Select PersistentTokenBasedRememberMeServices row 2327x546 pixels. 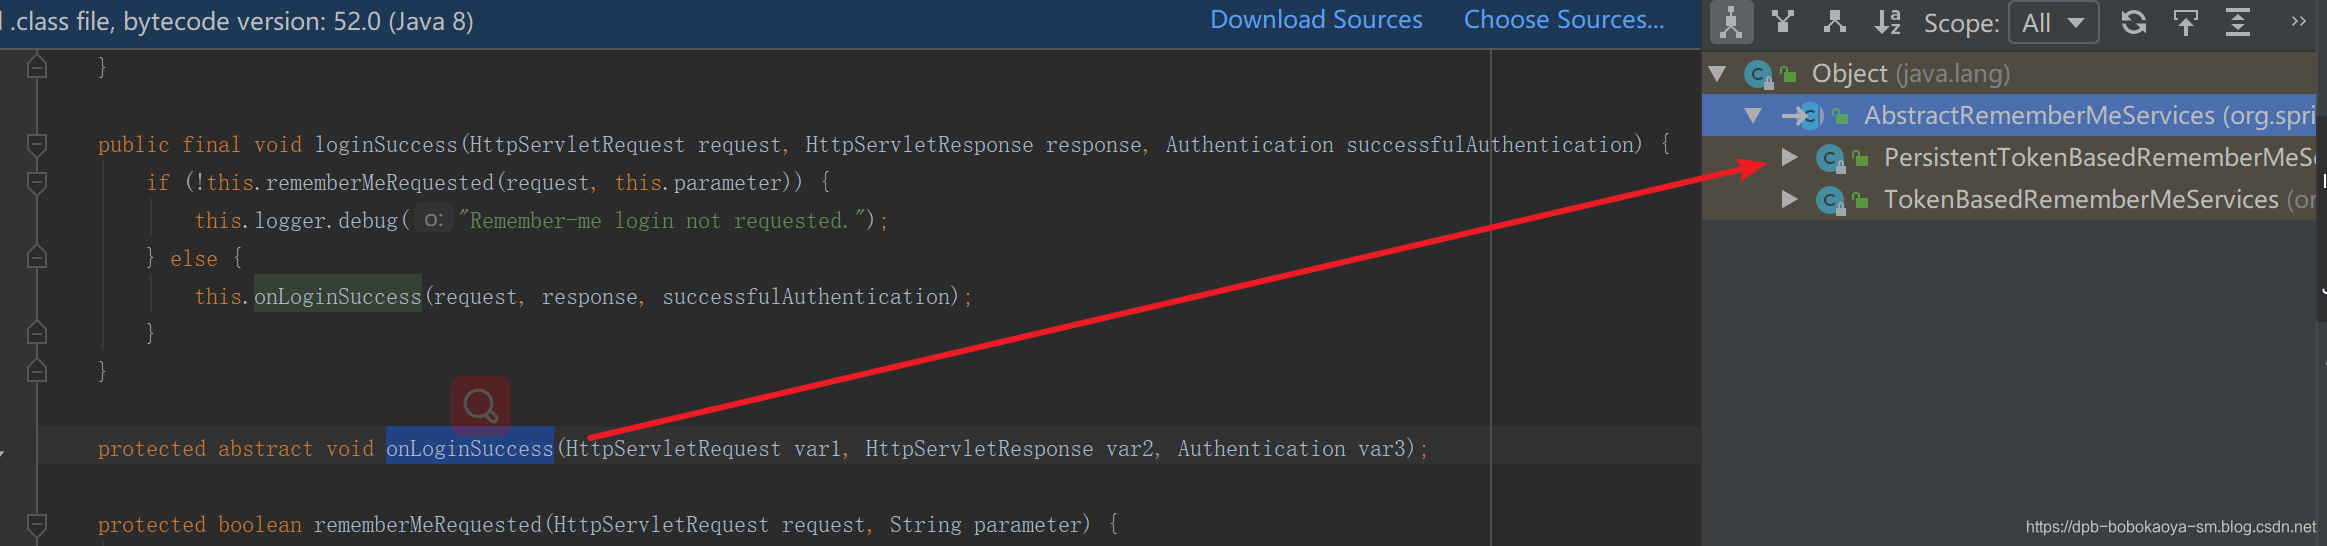point(2009,157)
